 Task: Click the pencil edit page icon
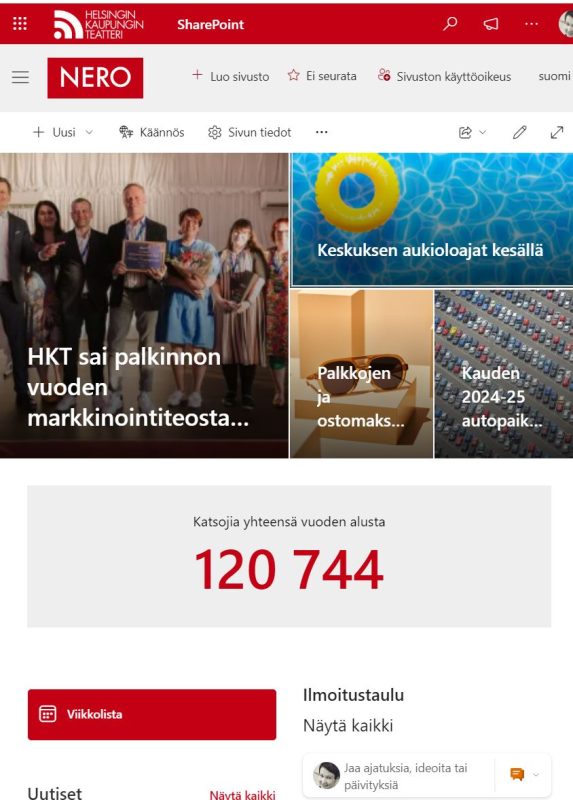519,132
